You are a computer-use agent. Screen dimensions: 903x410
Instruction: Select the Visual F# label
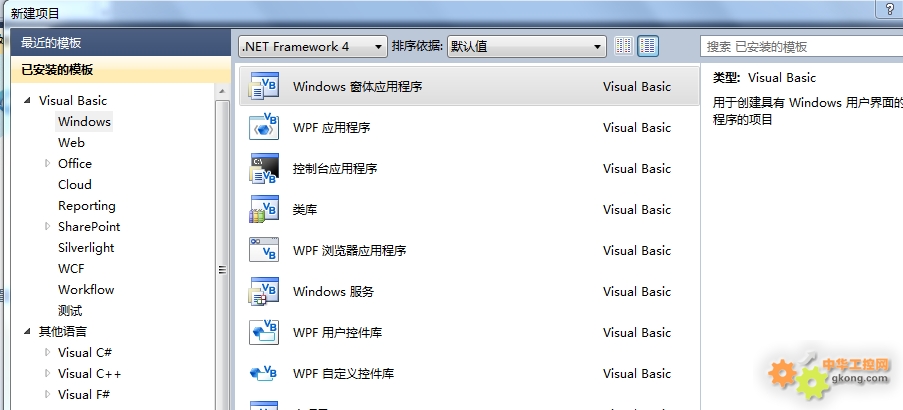click(84, 394)
